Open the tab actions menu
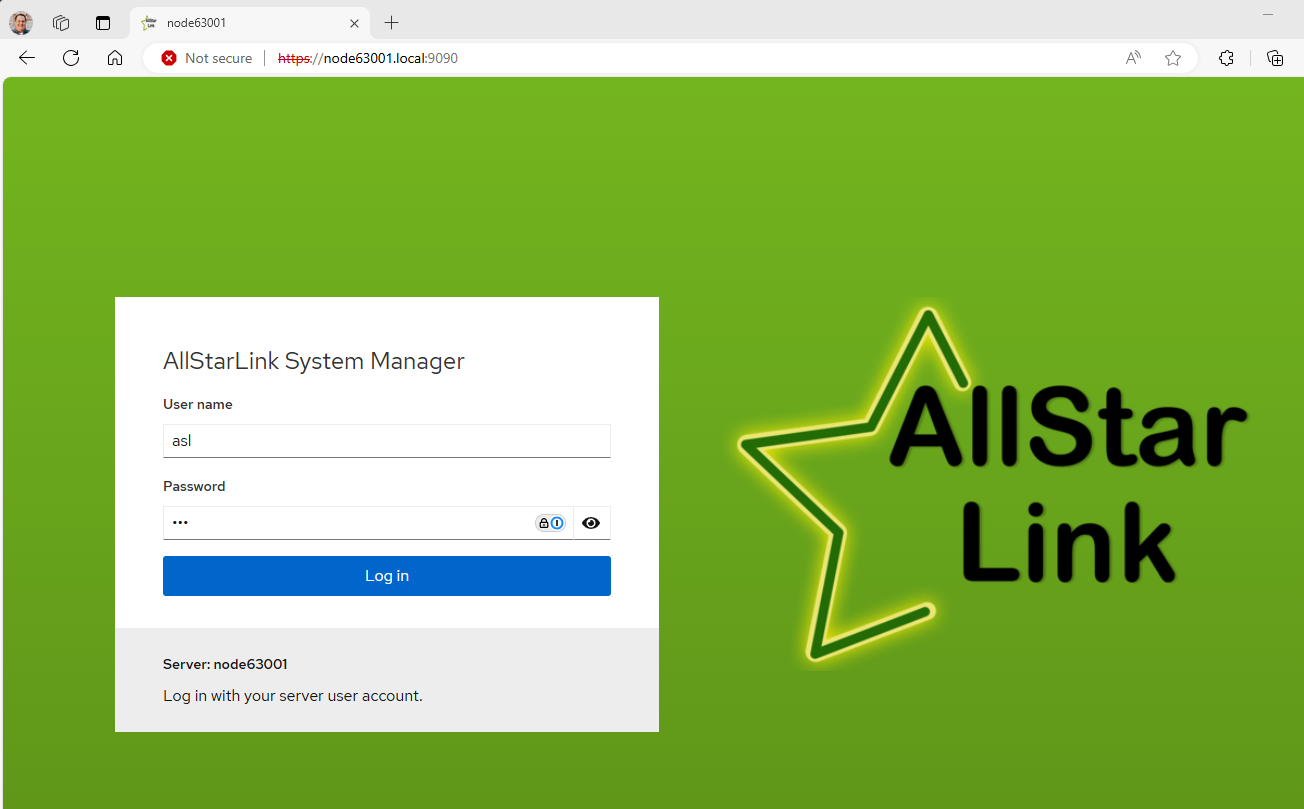Viewport: 1304px width, 809px height. [103, 23]
